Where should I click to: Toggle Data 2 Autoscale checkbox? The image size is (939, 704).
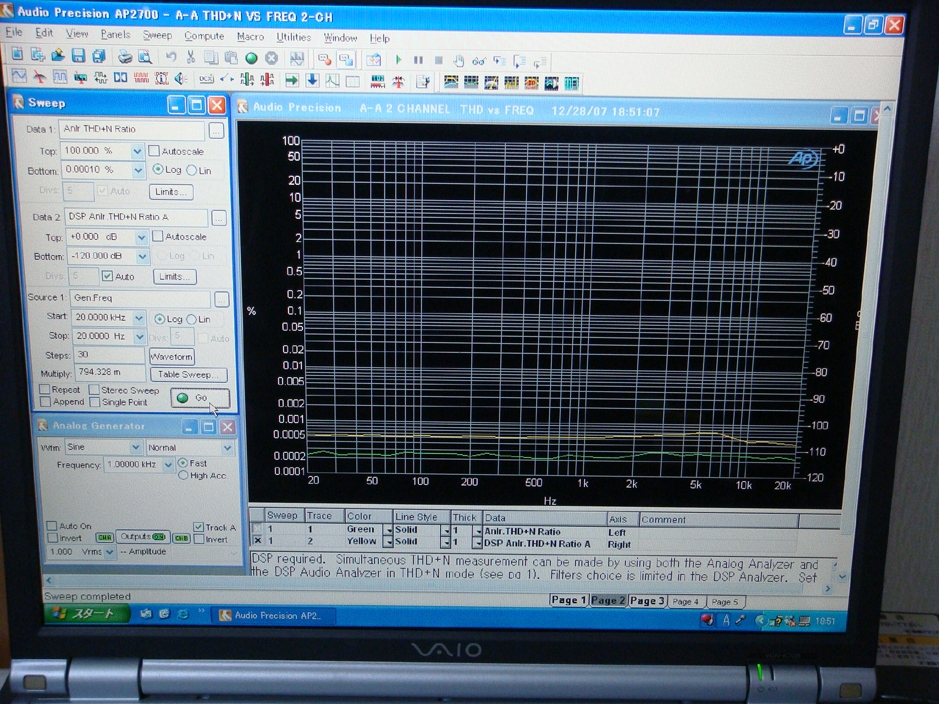(x=157, y=236)
